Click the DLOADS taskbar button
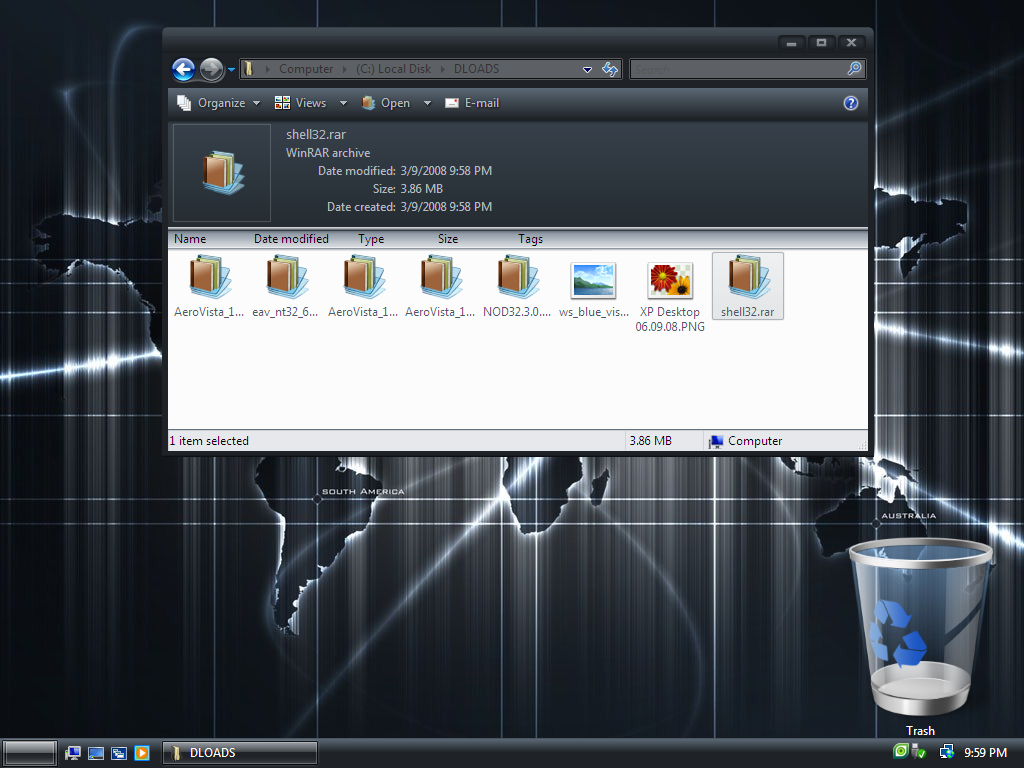 click(240, 753)
